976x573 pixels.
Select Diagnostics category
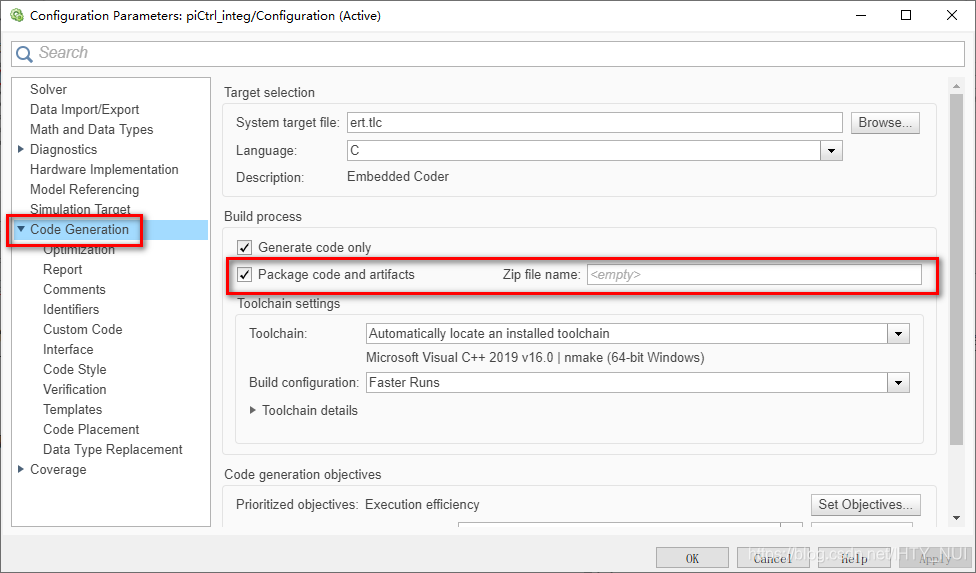tap(63, 149)
